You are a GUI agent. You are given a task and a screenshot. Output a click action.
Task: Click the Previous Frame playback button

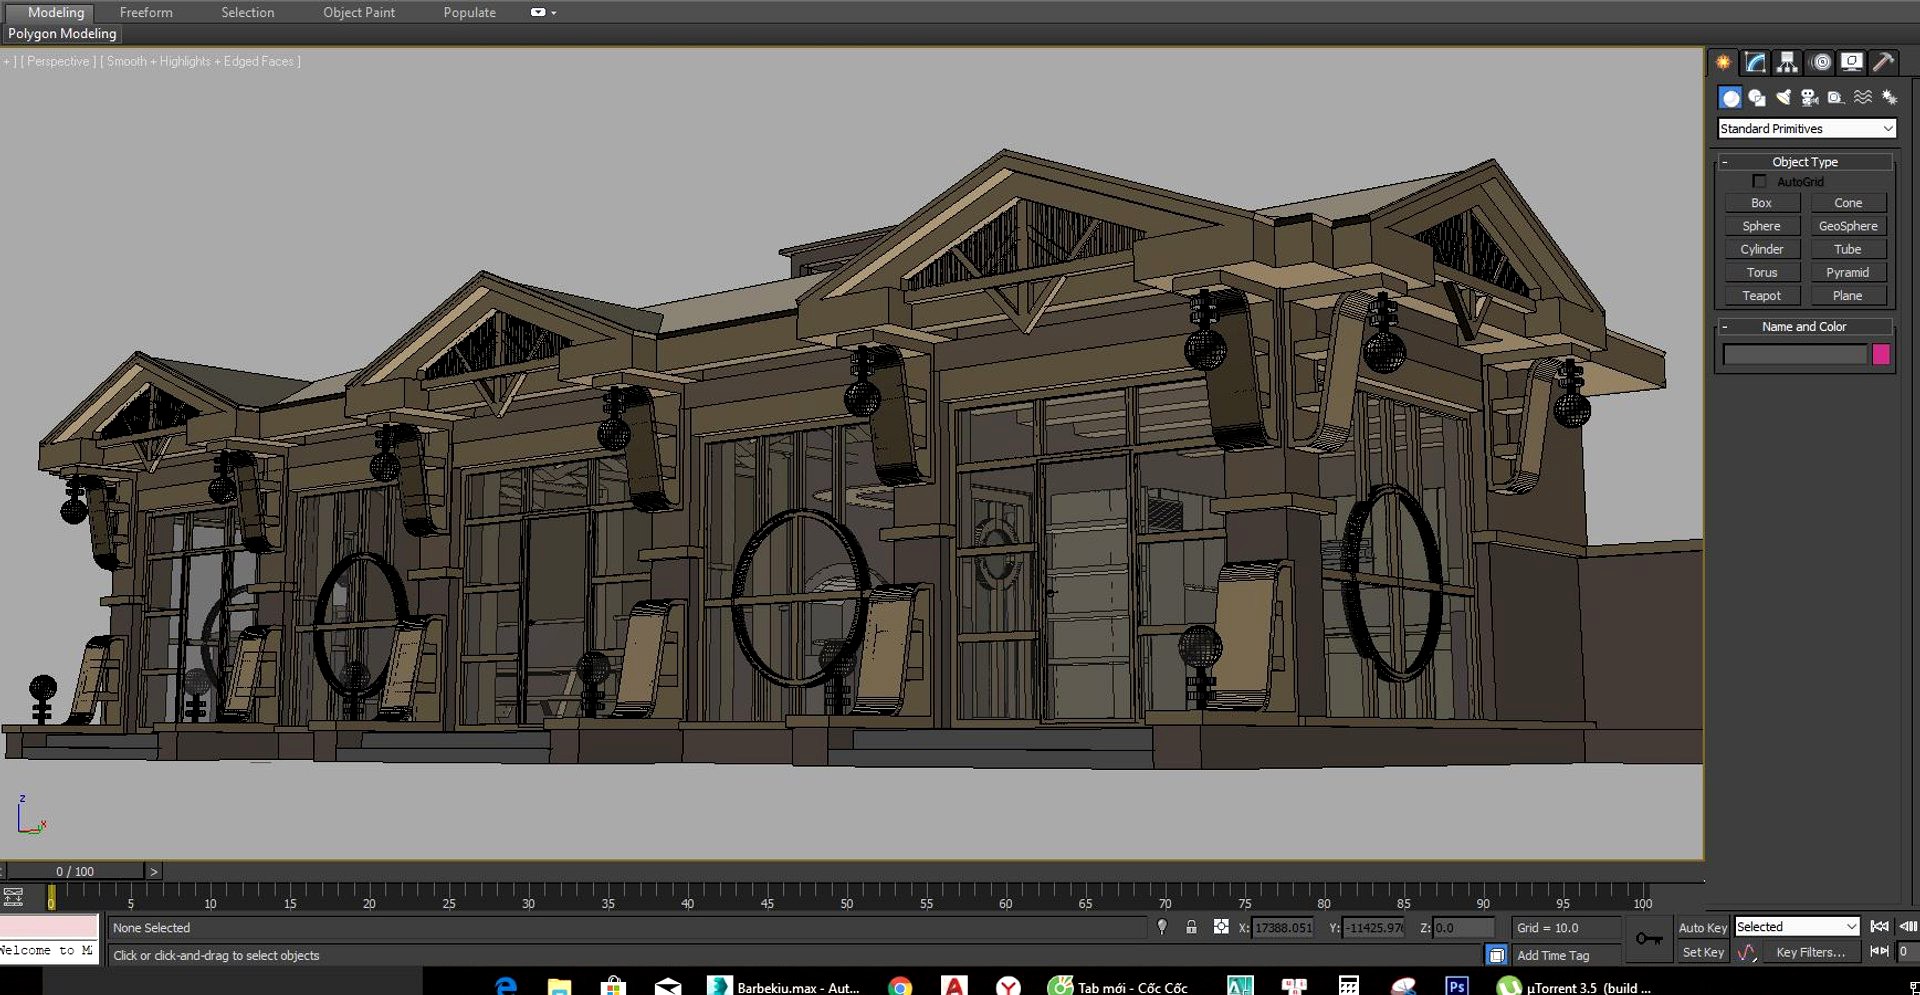coord(1908,927)
